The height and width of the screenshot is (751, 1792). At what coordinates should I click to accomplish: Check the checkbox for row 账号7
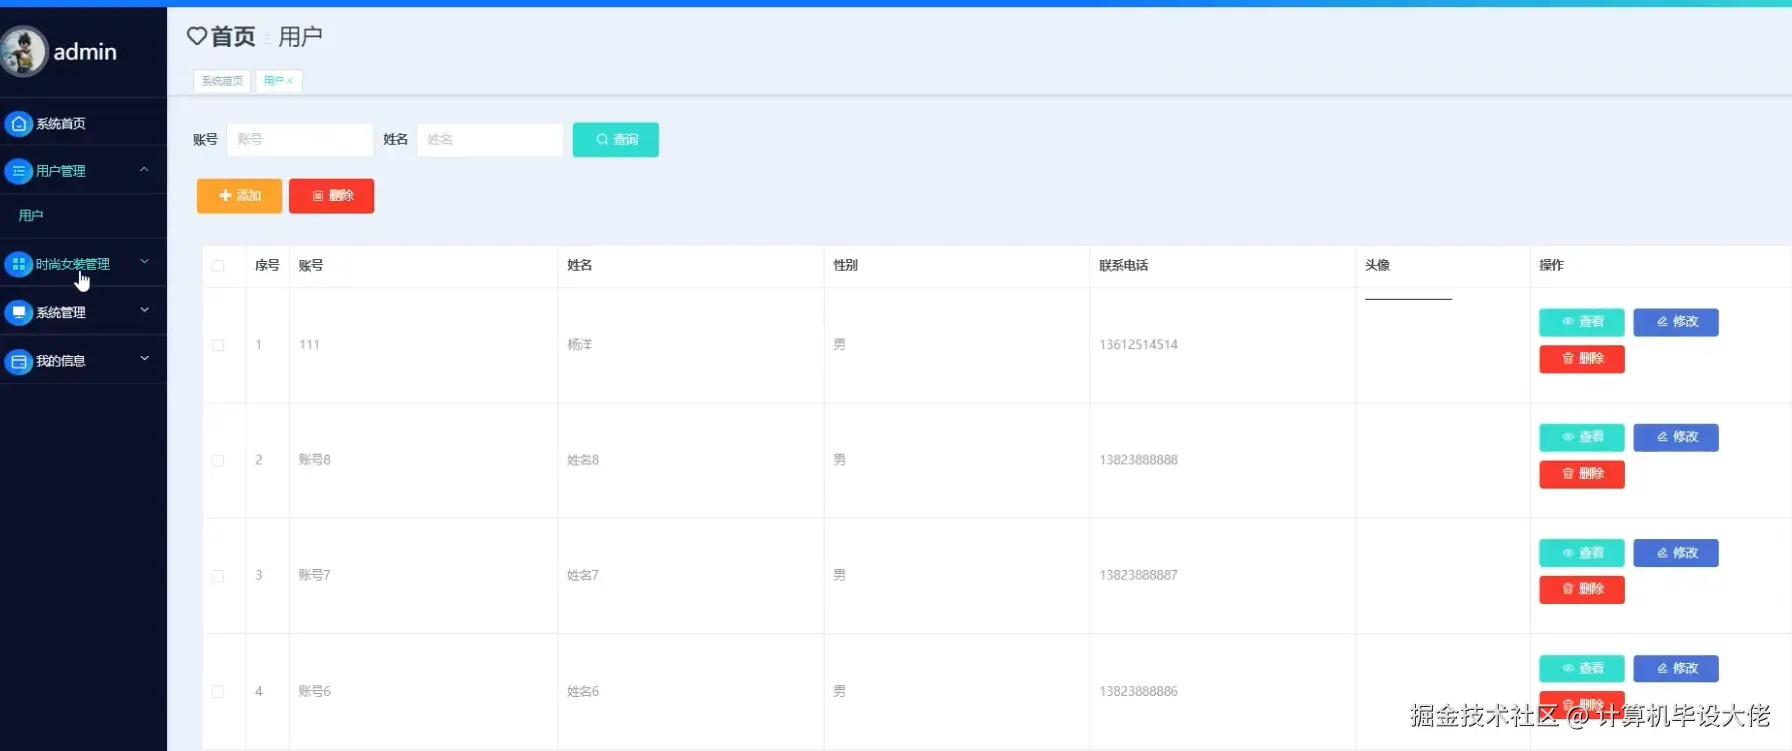[x=218, y=576]
